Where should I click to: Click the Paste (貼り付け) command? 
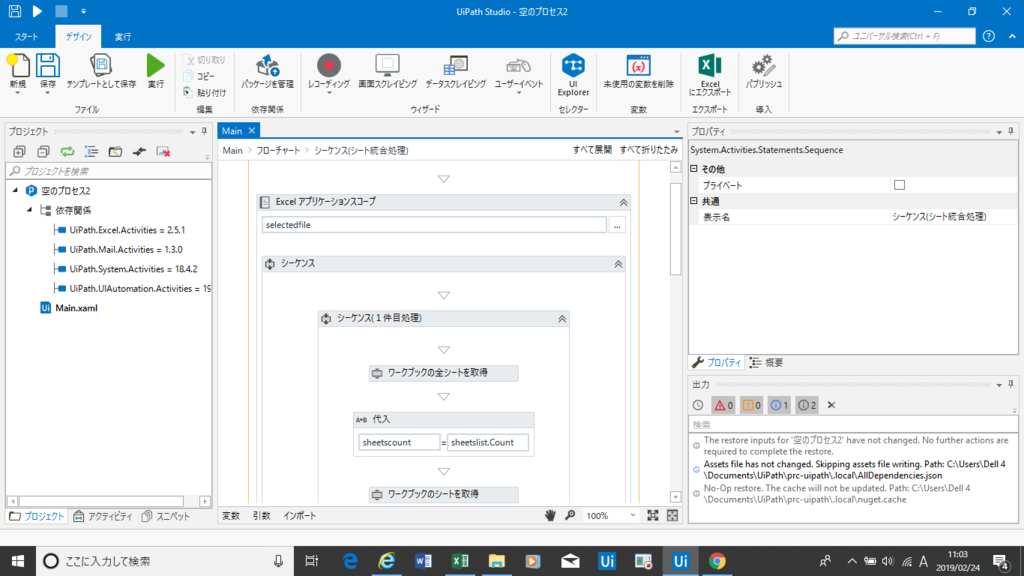click(204, 93)
